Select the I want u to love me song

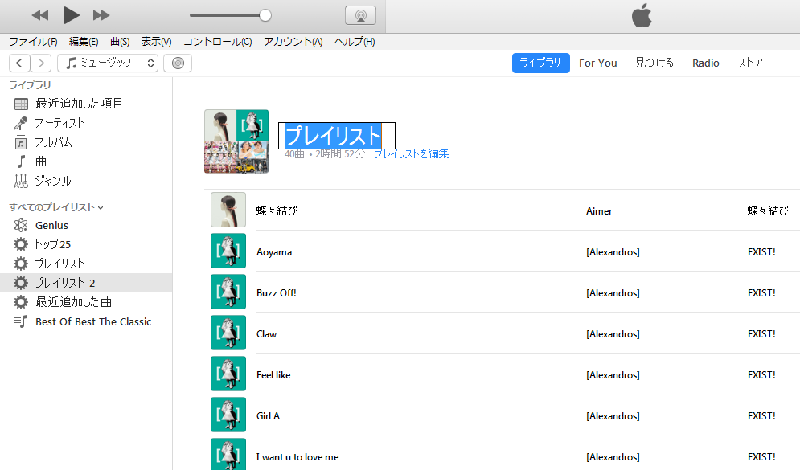(297, 457)
